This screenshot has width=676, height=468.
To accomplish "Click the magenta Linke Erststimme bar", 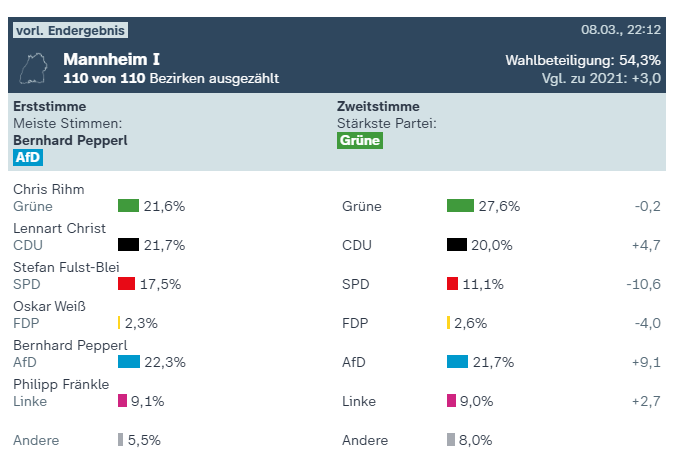I will [x=122, y=401].
